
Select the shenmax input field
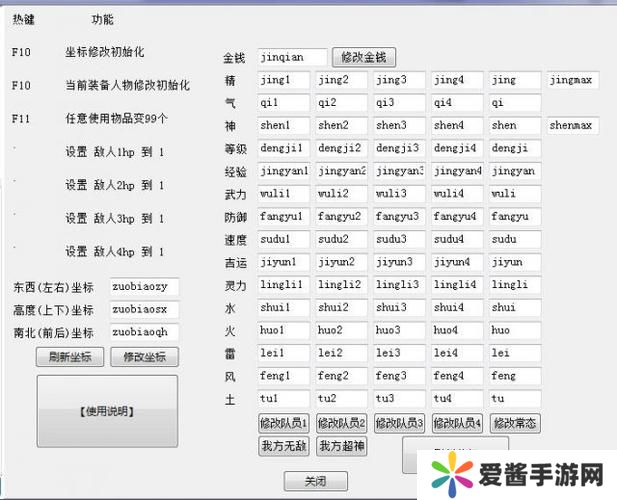pyautogui.click(x=572, y=125)
